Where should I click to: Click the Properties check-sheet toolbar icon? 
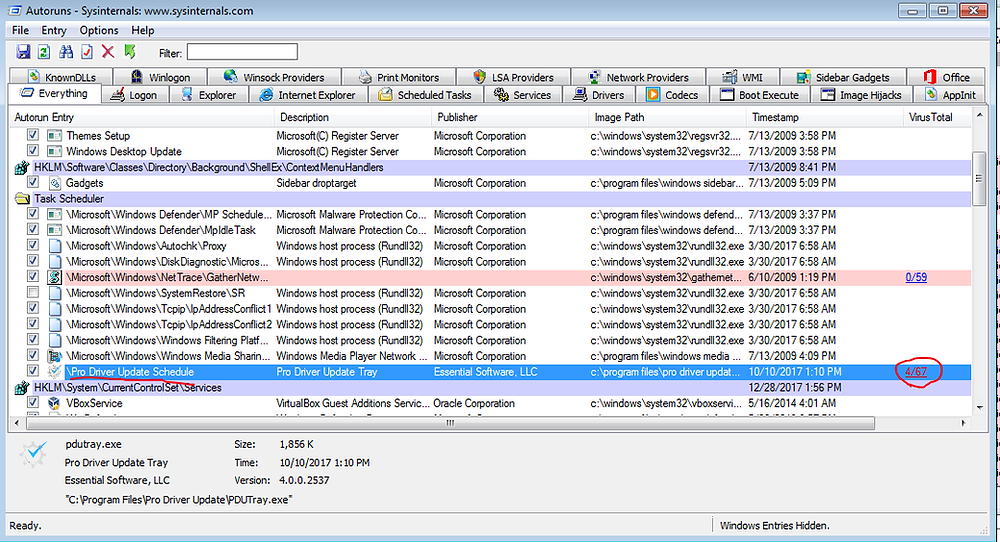coord(87,52)
